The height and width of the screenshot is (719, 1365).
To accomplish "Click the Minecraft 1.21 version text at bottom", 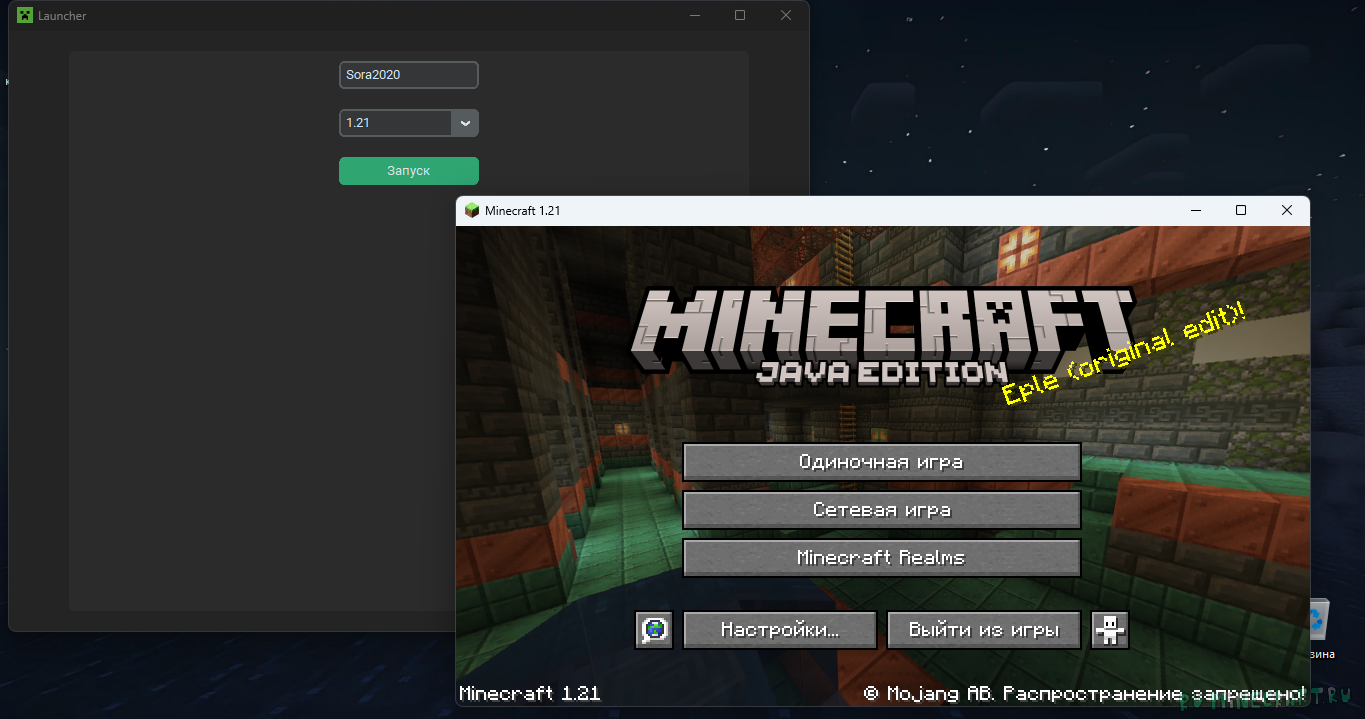I will (x=530, y=693).
